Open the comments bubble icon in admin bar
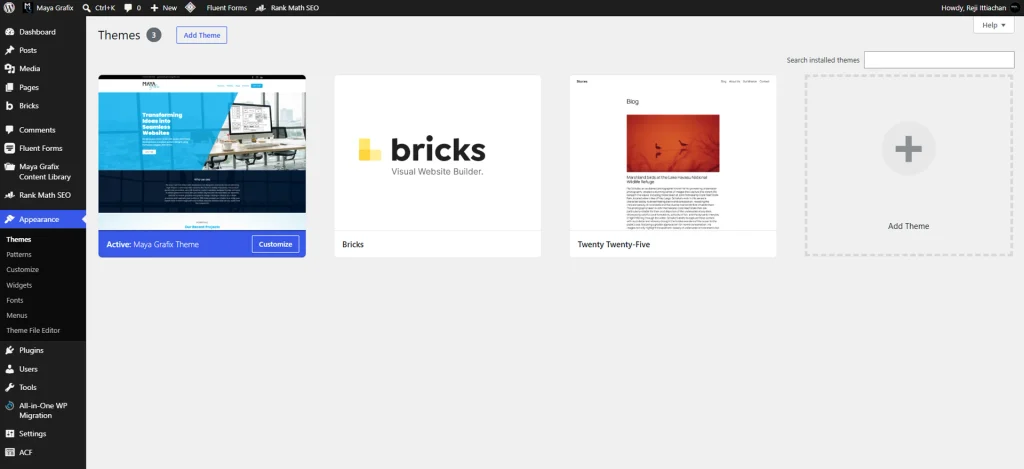This screenshot has height=469, width=1024. [128, 8]
